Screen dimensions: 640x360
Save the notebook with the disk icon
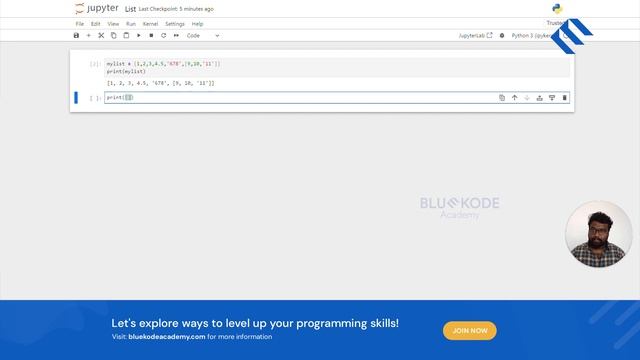click(76, 36)
